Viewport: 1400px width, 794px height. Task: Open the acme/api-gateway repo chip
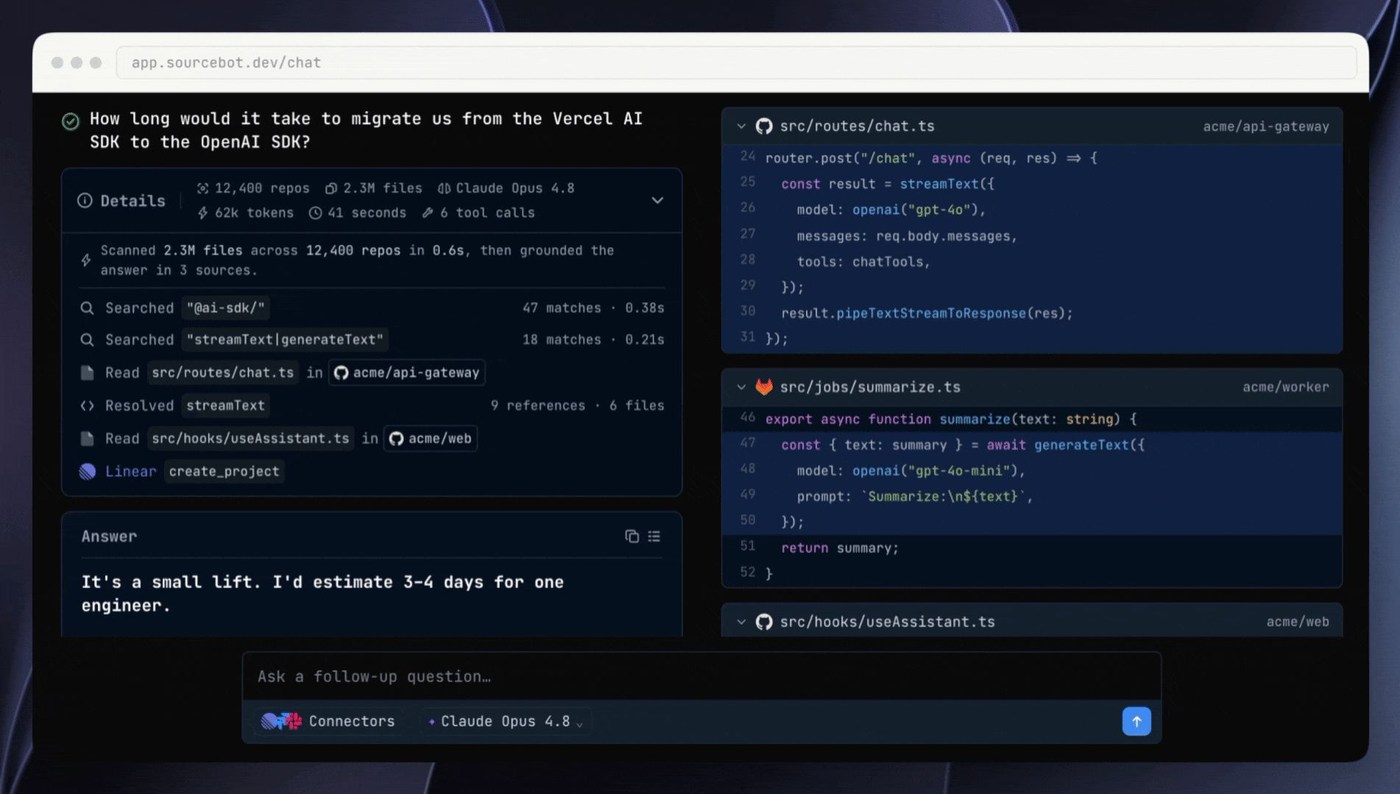407,373
